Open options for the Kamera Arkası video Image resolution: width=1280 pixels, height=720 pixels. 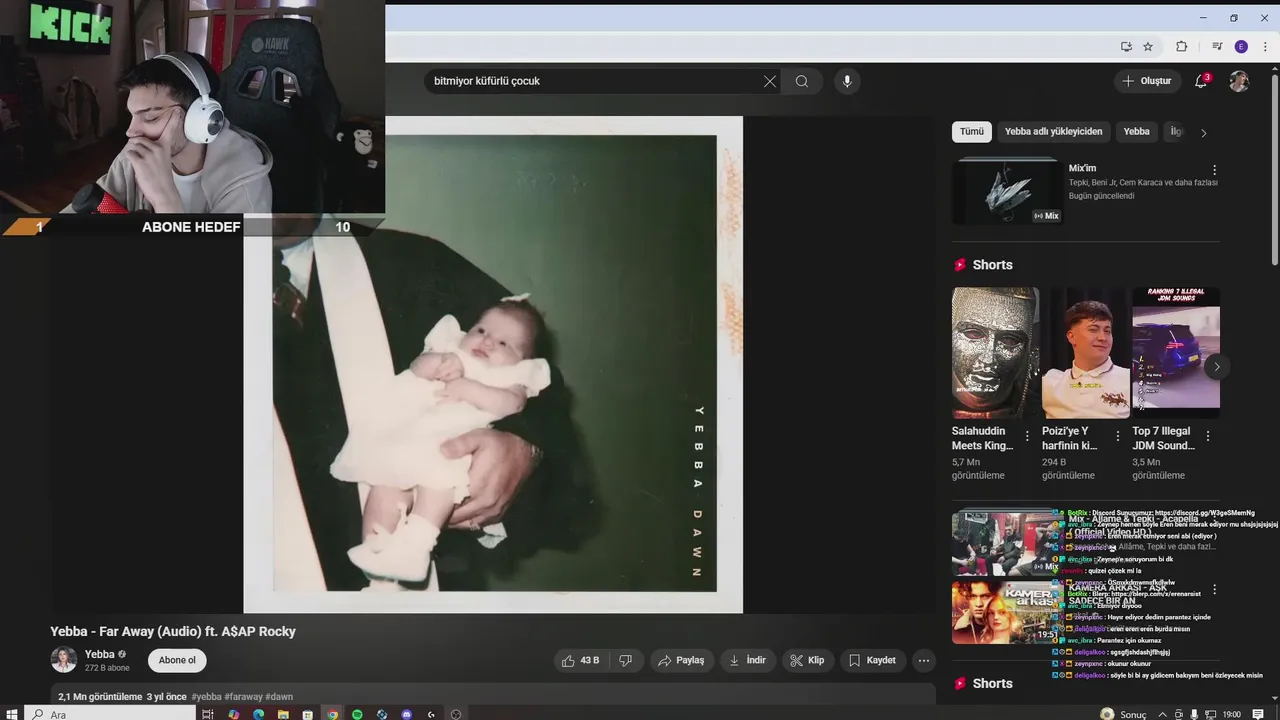click(1215, 590)
